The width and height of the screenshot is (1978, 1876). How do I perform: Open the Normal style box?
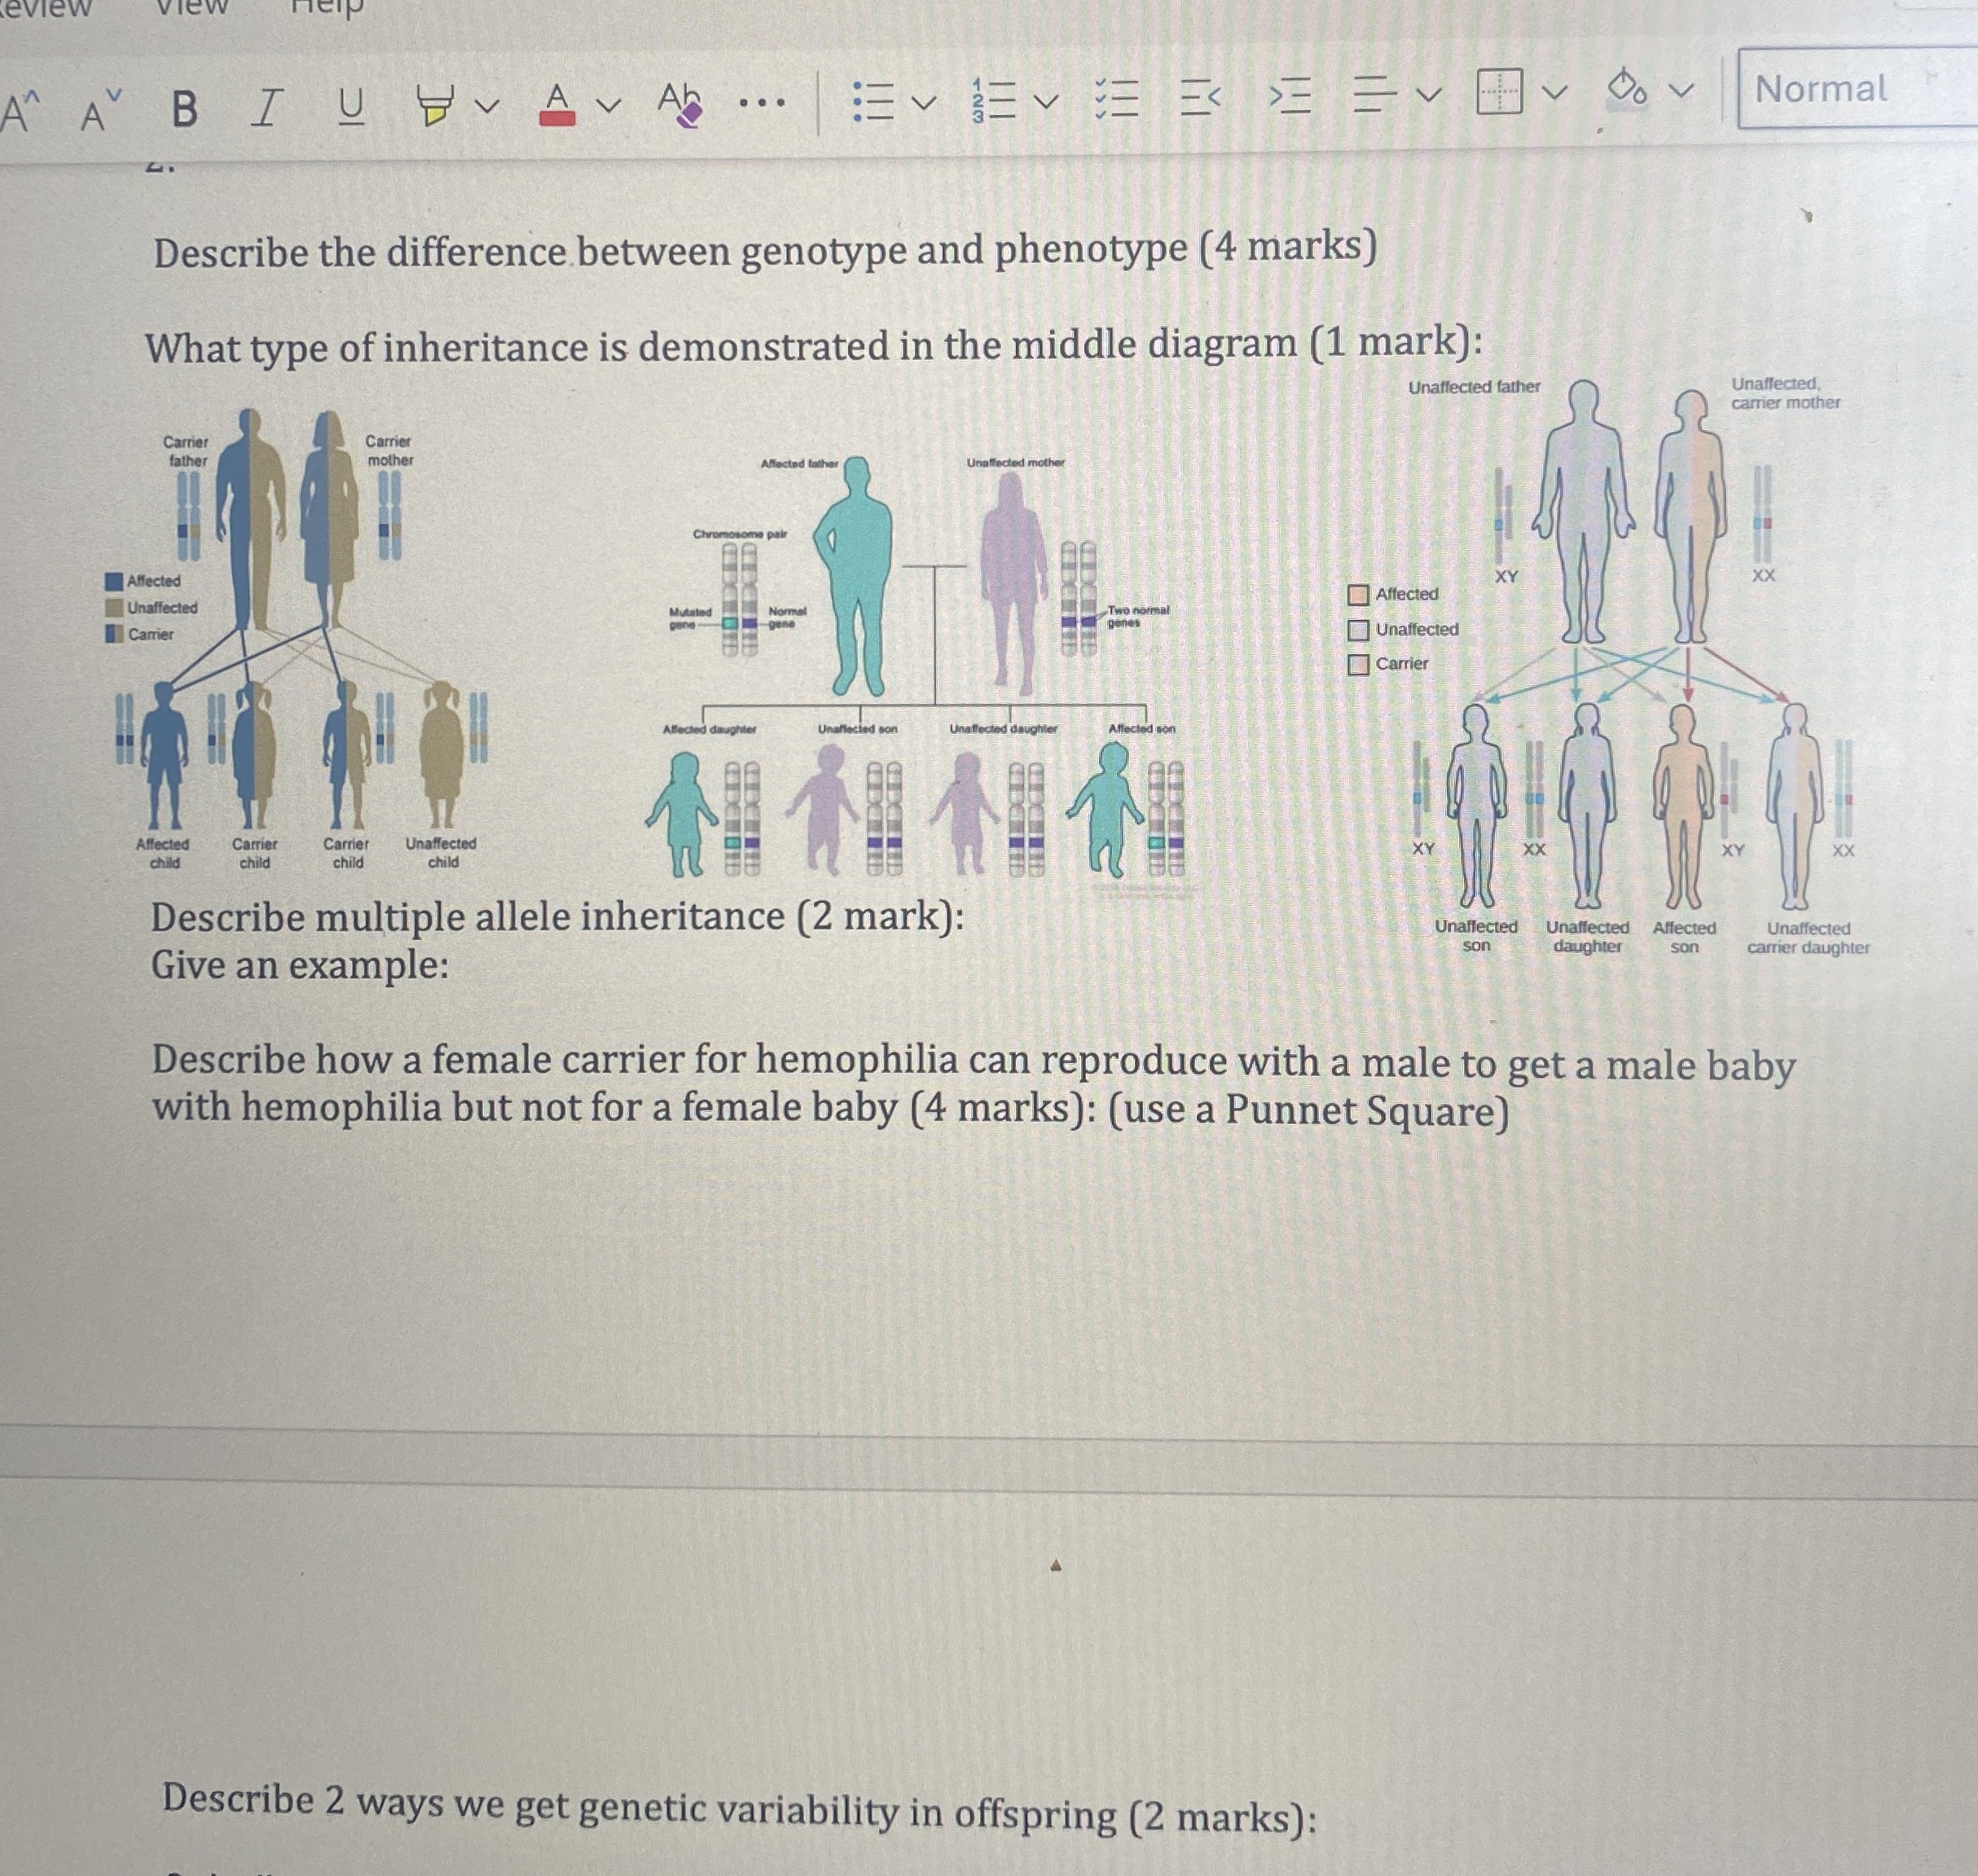tap(1858, 89)
